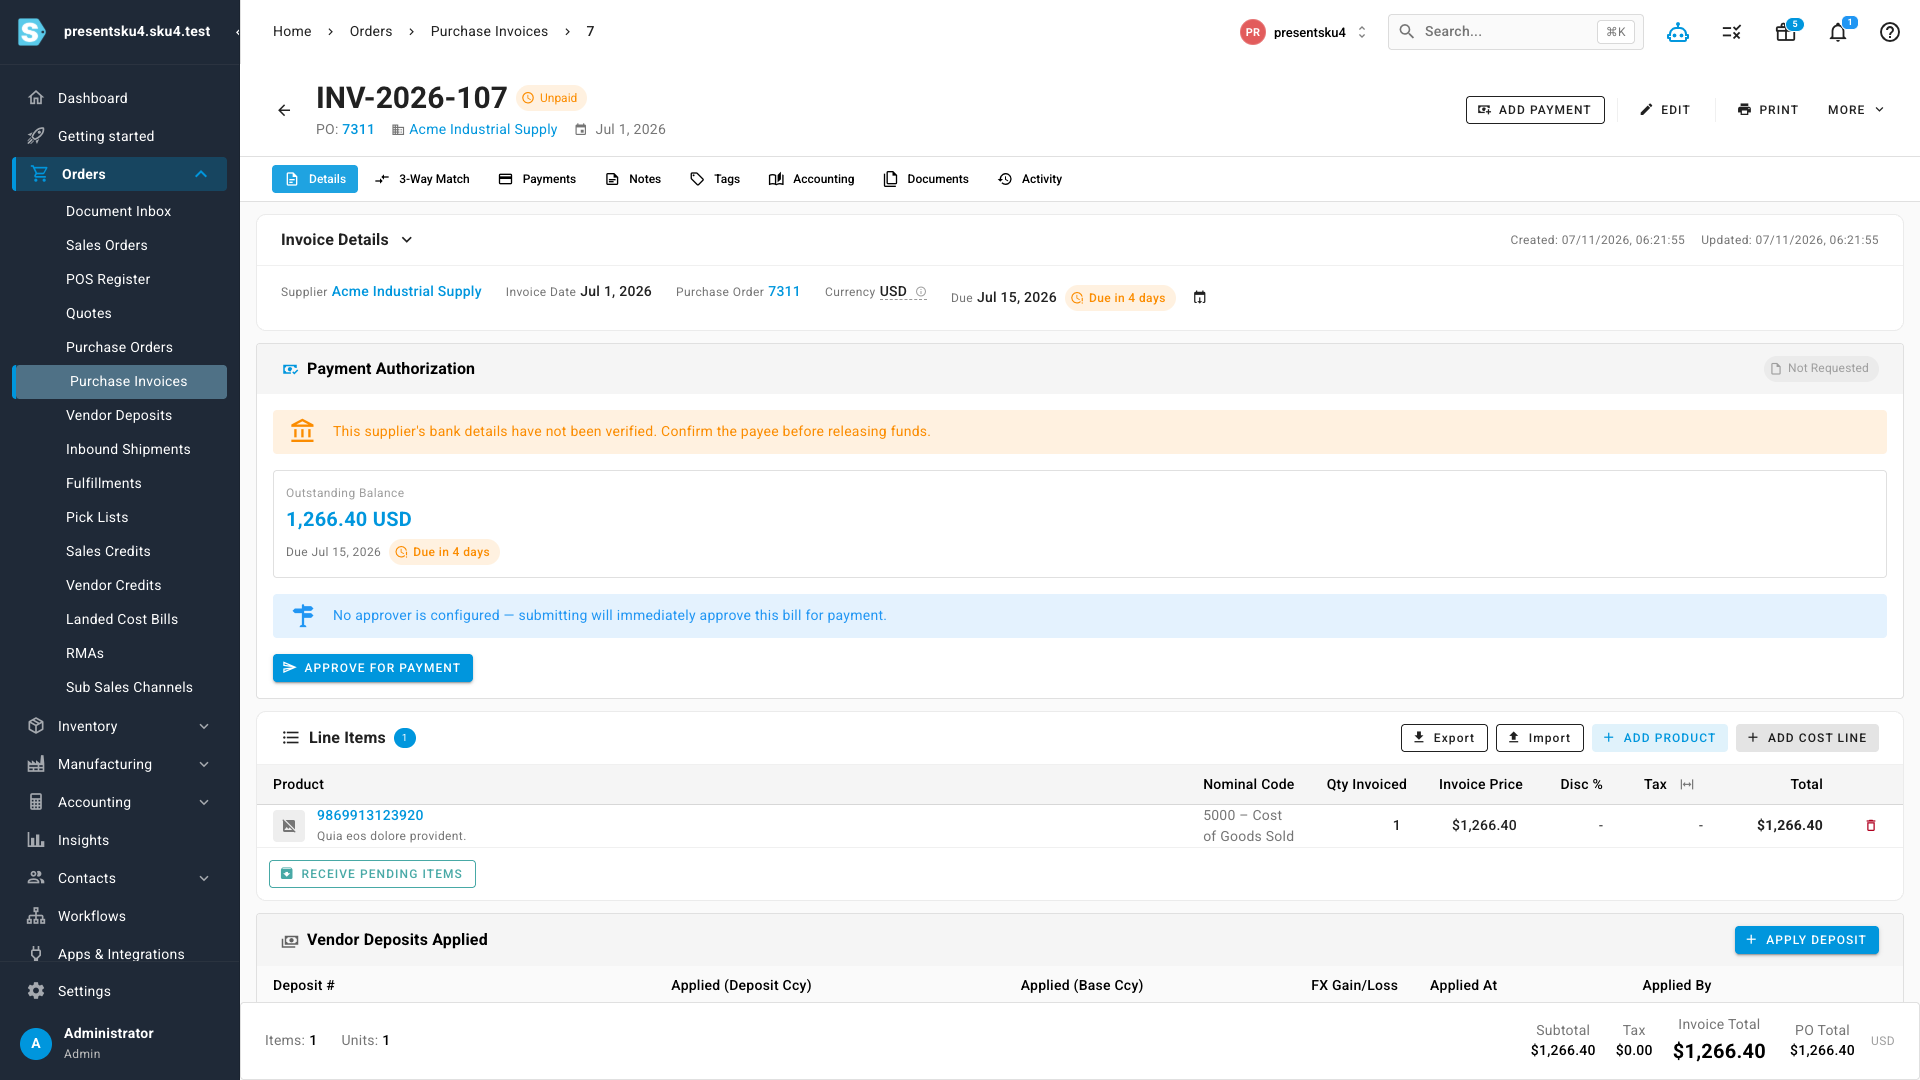Switch to the Payments tab

pyautogui.click(x=537, y=179)
